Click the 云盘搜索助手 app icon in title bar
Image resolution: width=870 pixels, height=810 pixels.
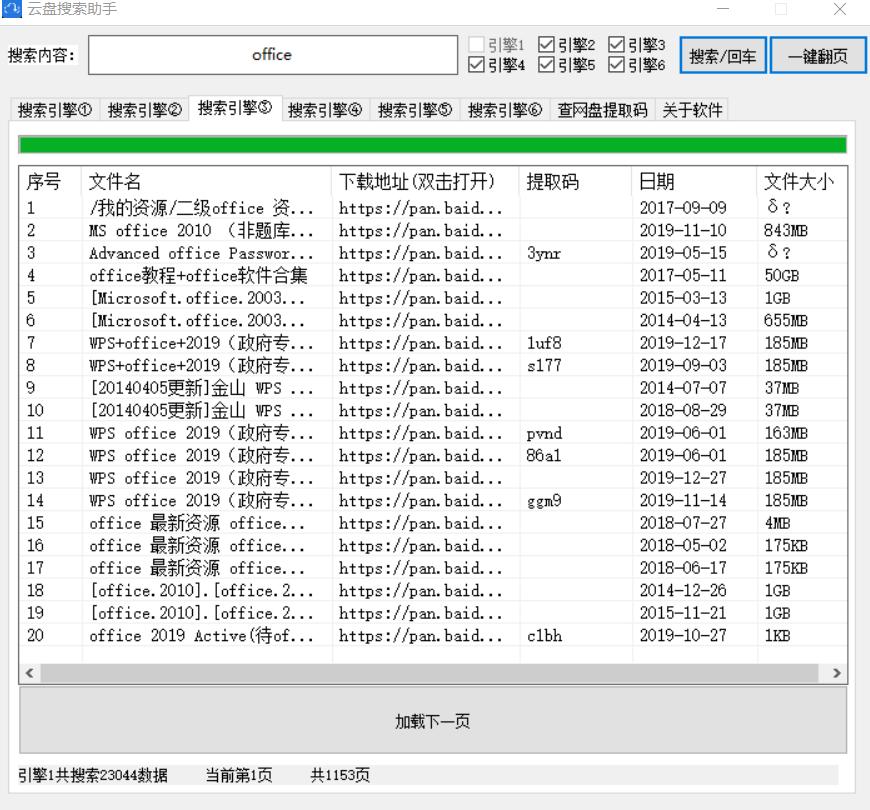(11, 8)
